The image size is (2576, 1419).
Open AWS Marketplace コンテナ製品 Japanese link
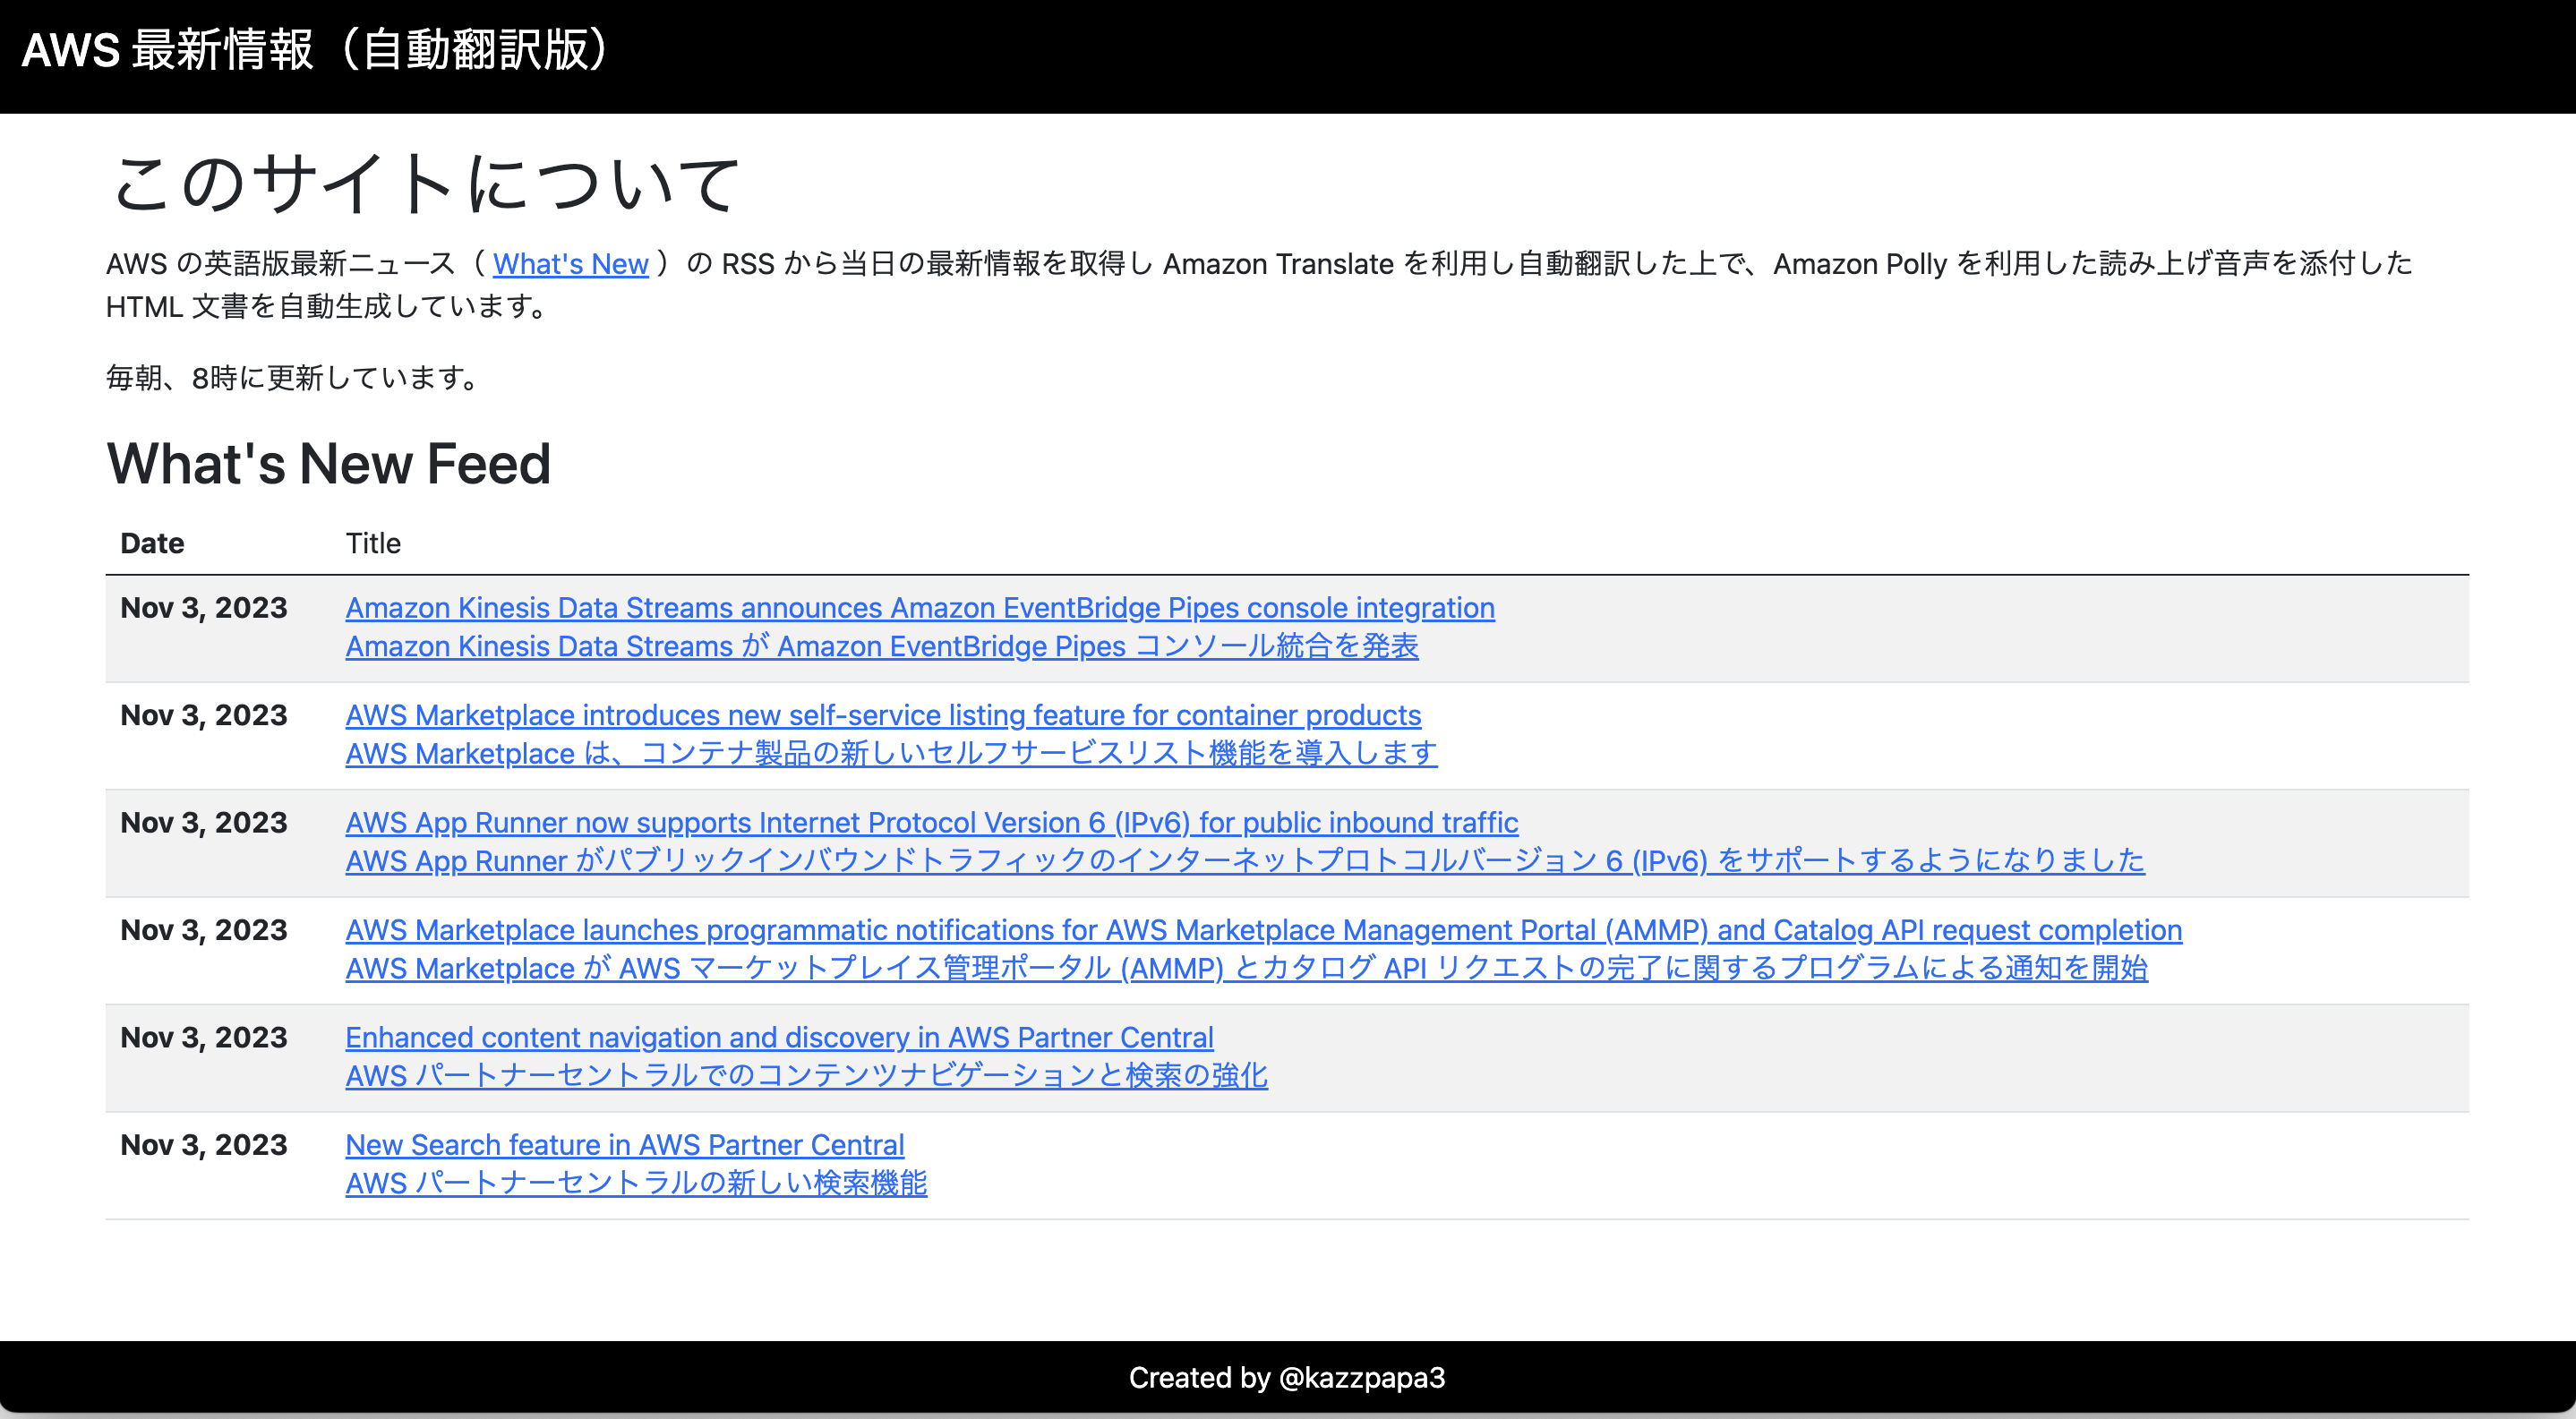(892, 753)
